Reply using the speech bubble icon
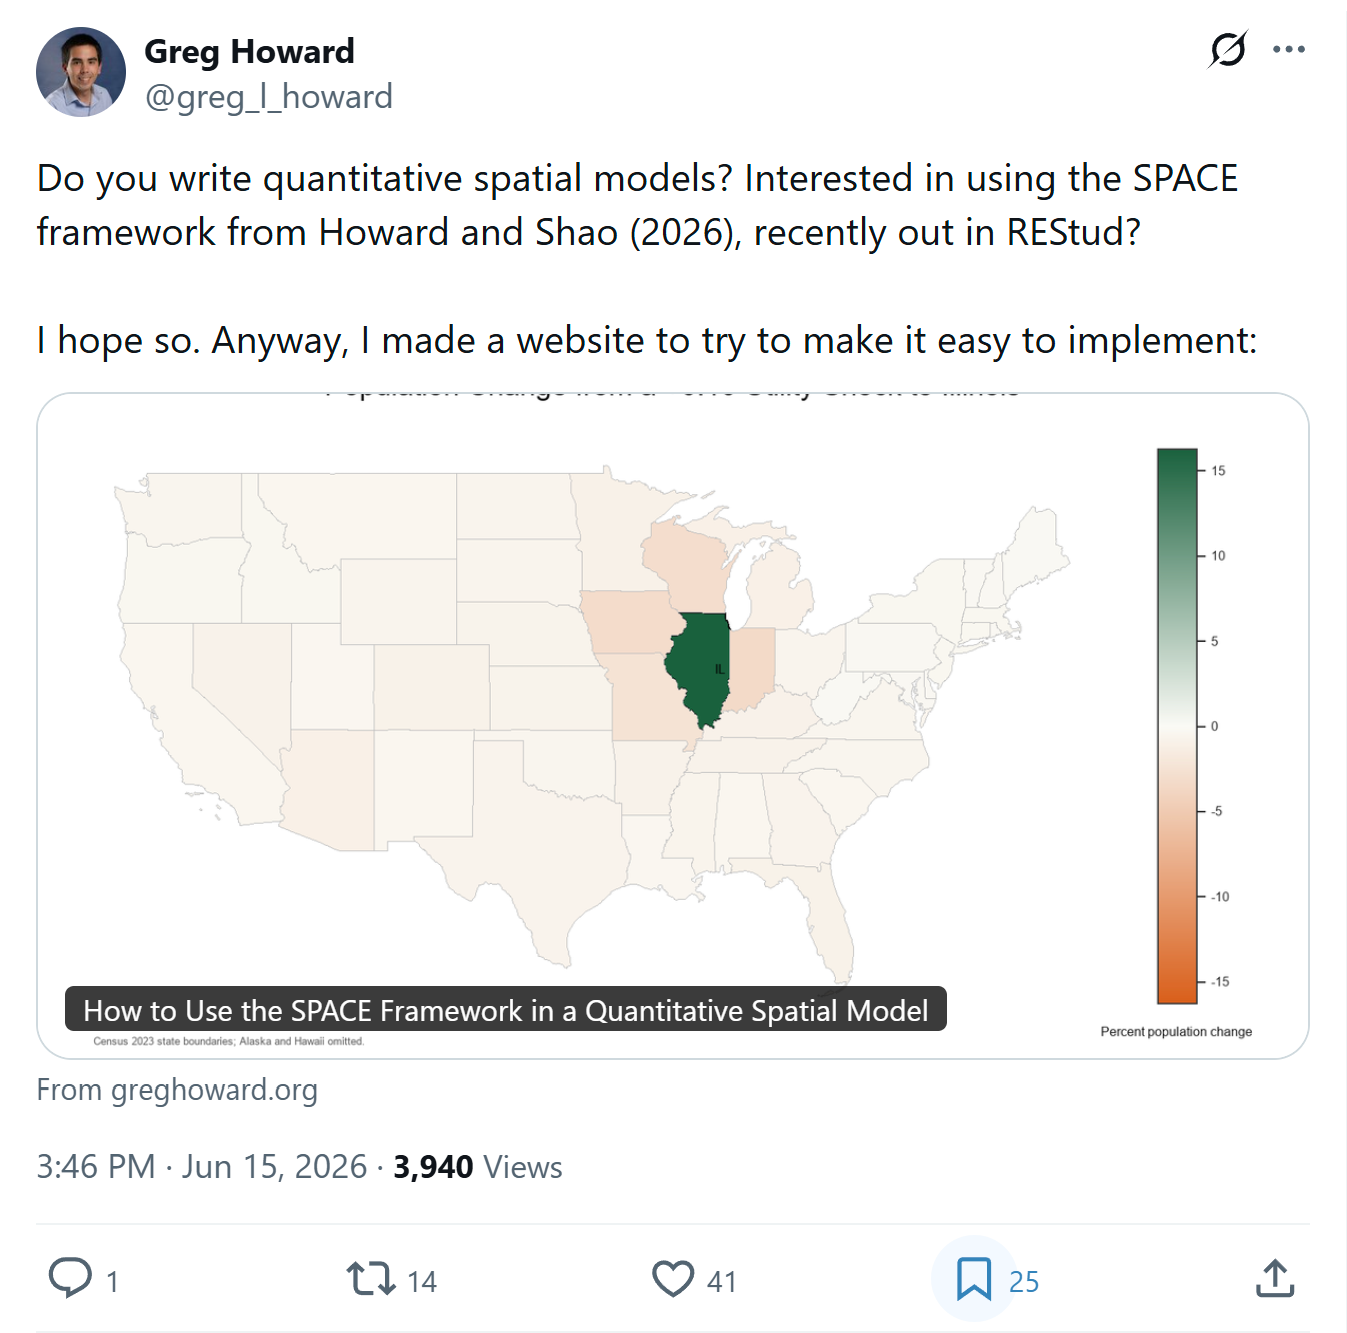This screenshot has width=1347, height=1333. (x=70, y=1278)
